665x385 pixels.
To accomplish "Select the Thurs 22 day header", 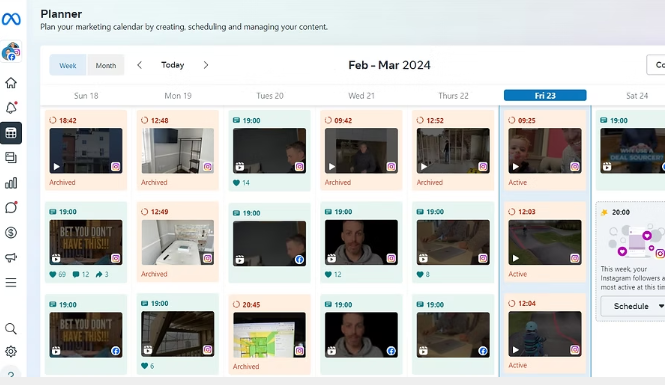I will click(x=453, y=96).
